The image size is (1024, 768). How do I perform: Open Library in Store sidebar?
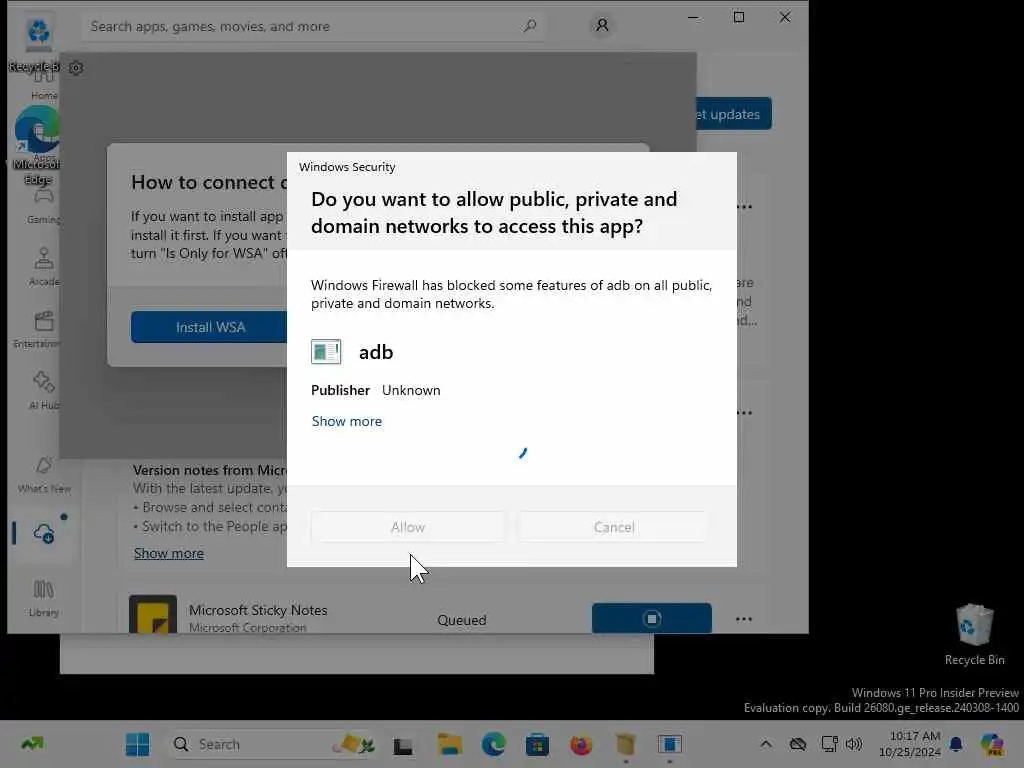(x=44, y=598)
